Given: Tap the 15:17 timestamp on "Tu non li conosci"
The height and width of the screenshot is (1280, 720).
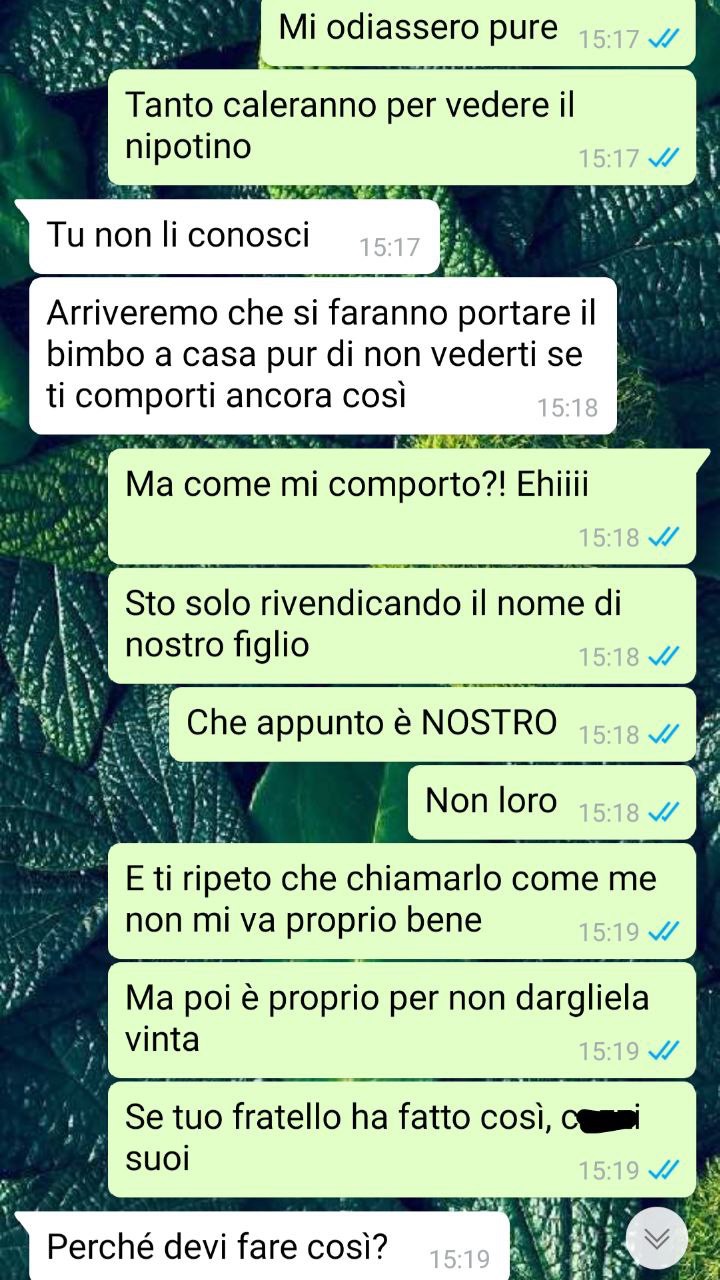Looking at the screenshot, I should point(390,247).
